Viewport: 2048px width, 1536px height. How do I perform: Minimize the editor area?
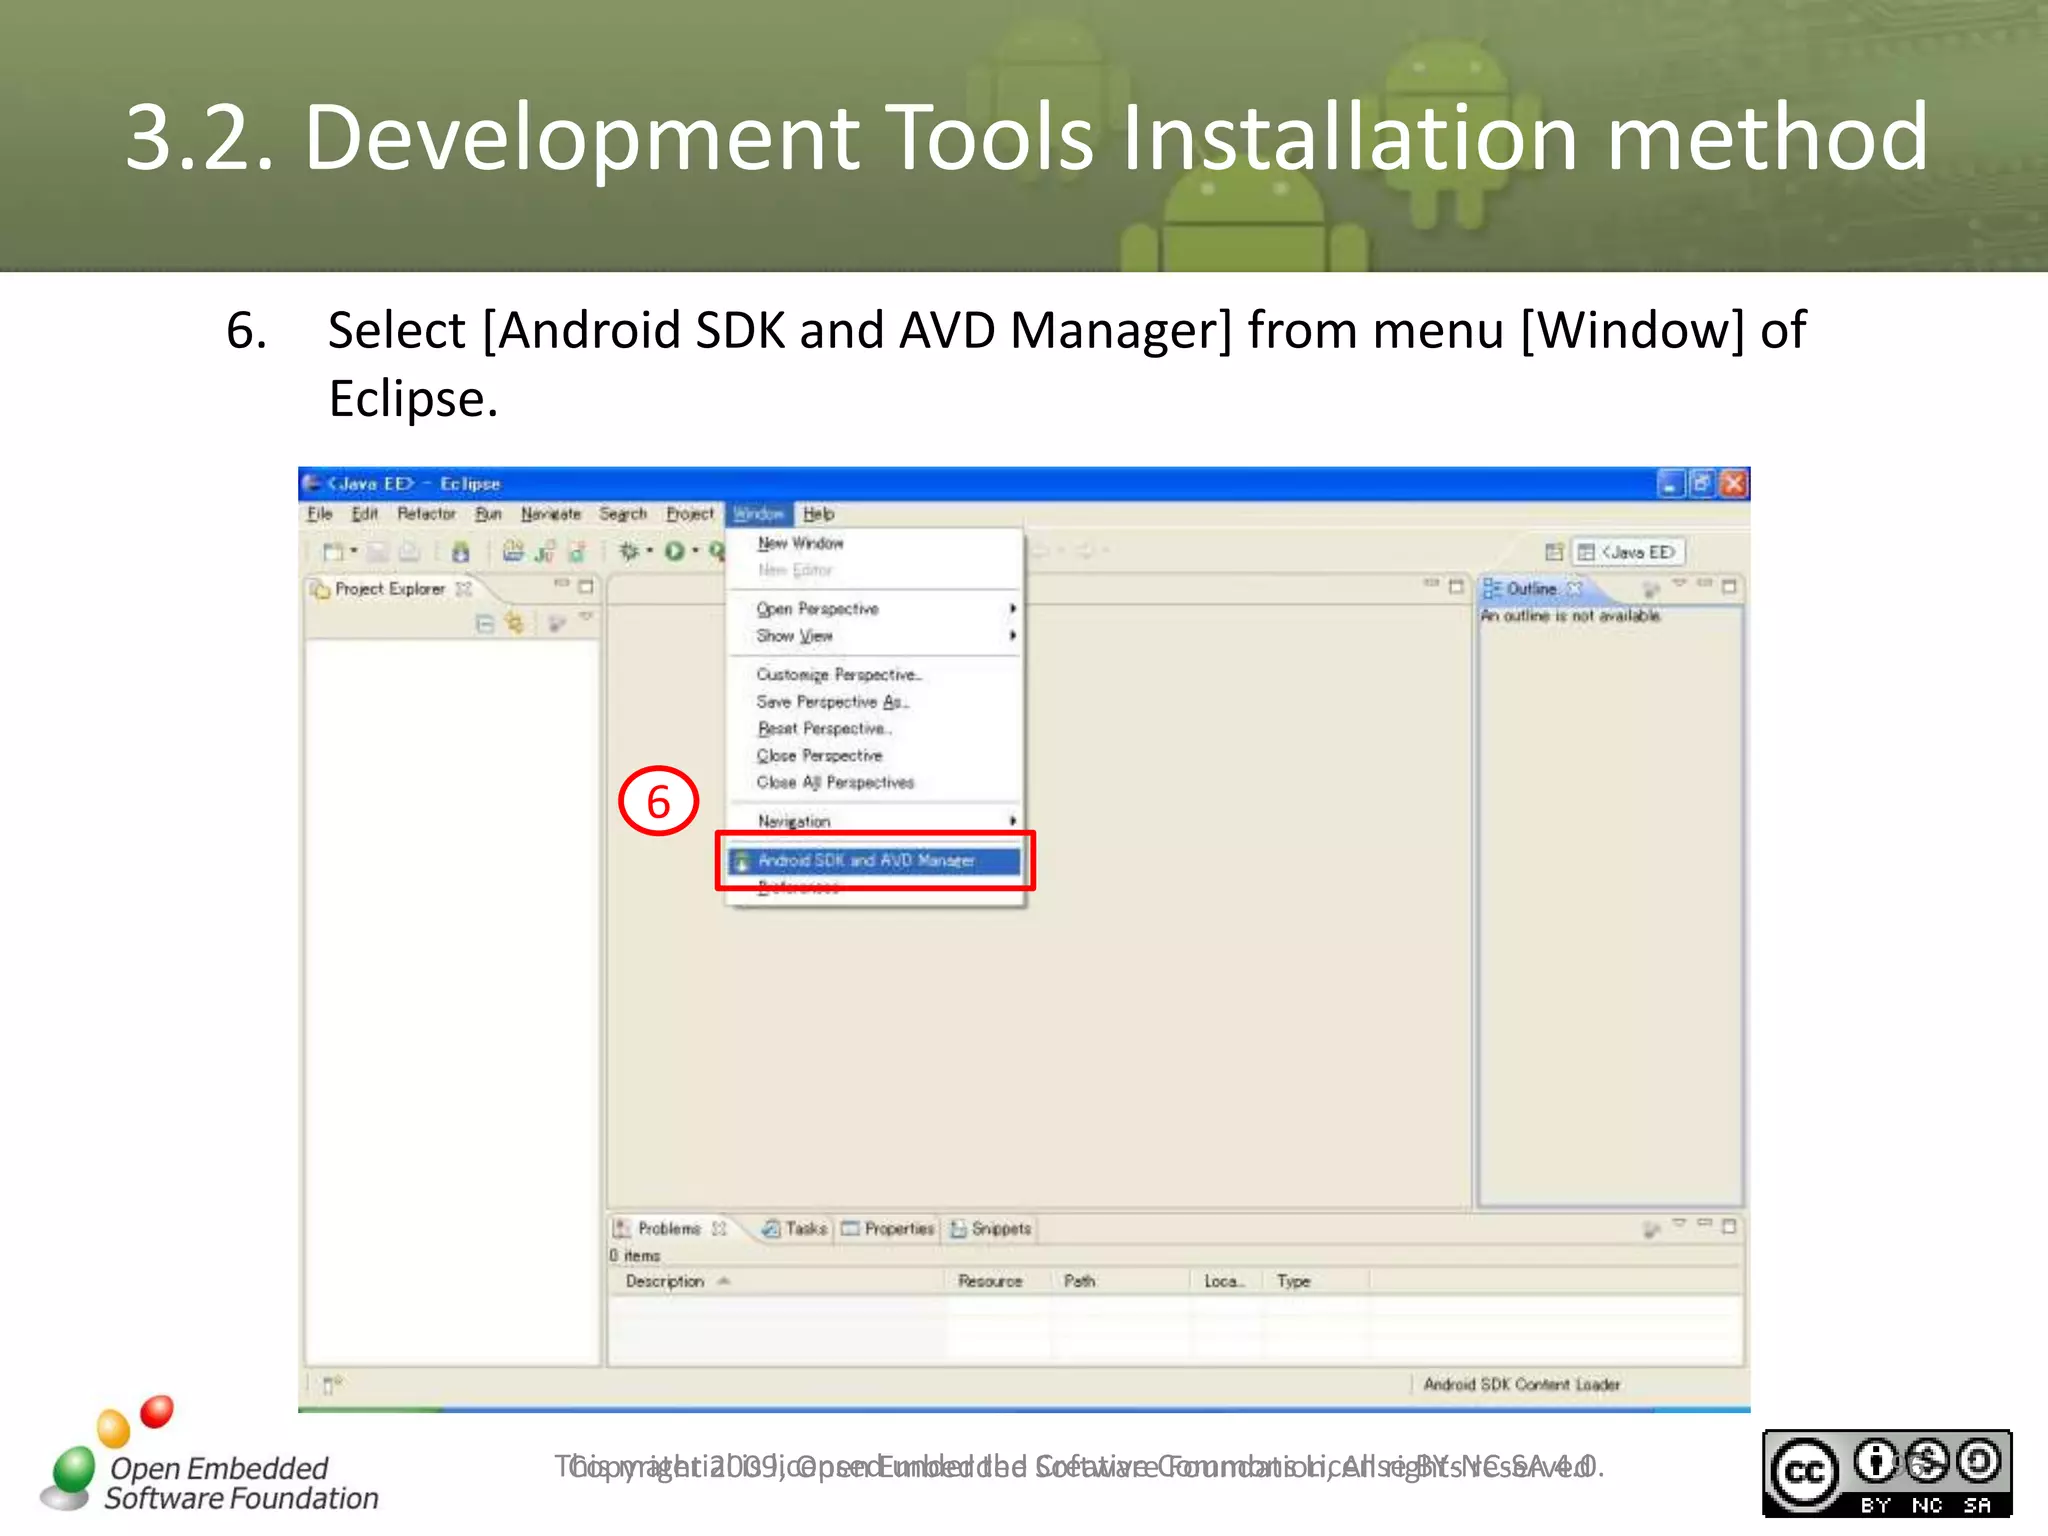[1431, 583]
